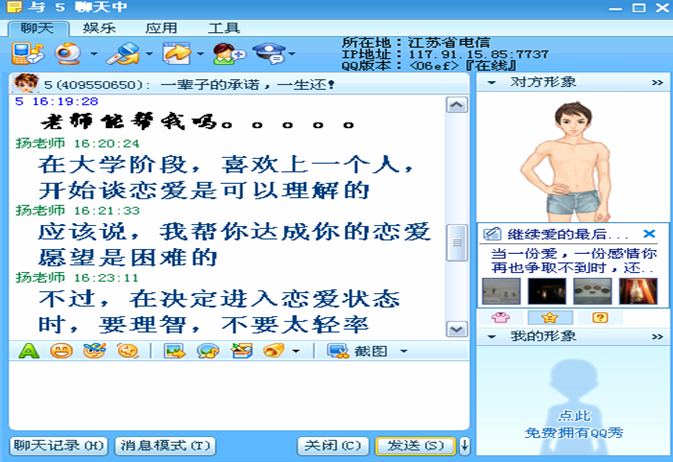
Task: Click the video chat webcam icon
Action: click(68, 52)
